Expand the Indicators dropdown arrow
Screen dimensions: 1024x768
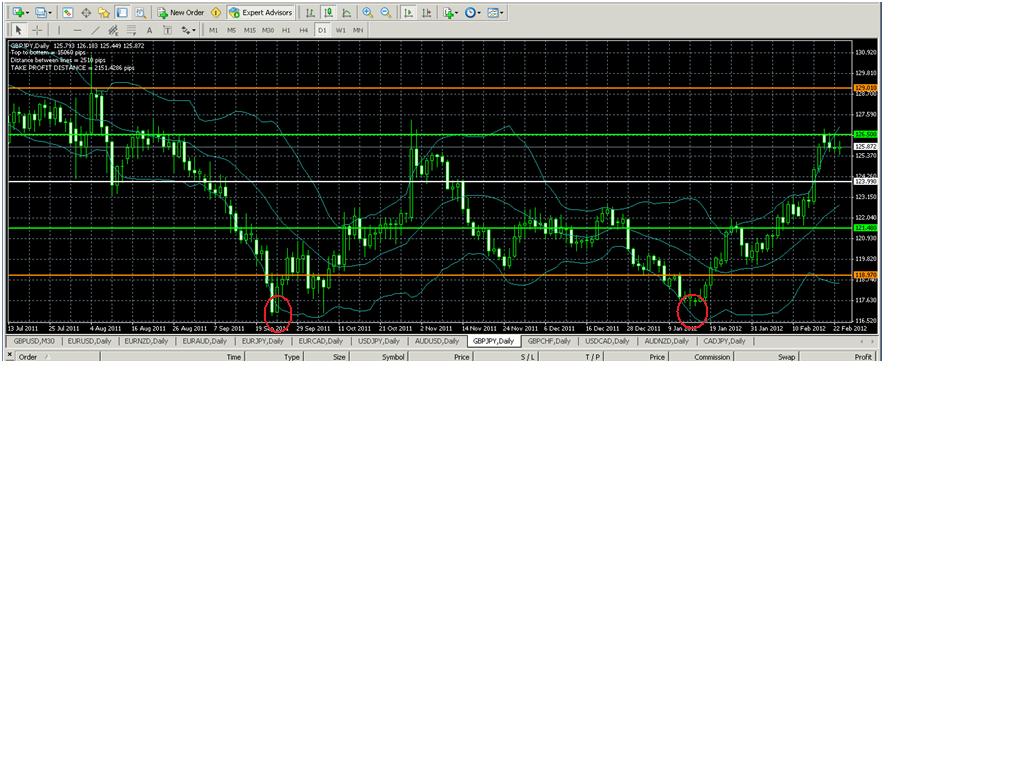(456, 13)
